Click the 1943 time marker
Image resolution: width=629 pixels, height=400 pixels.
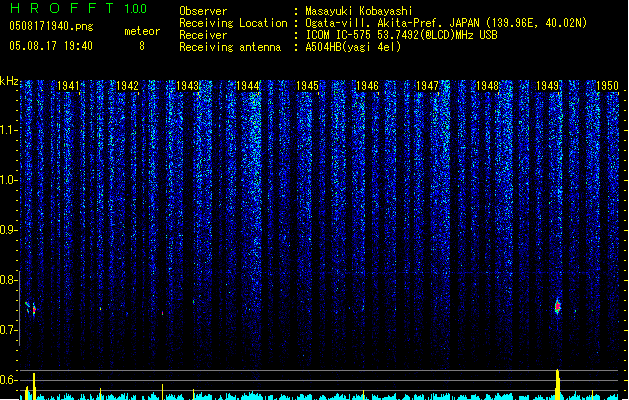(x=187, y=86)
